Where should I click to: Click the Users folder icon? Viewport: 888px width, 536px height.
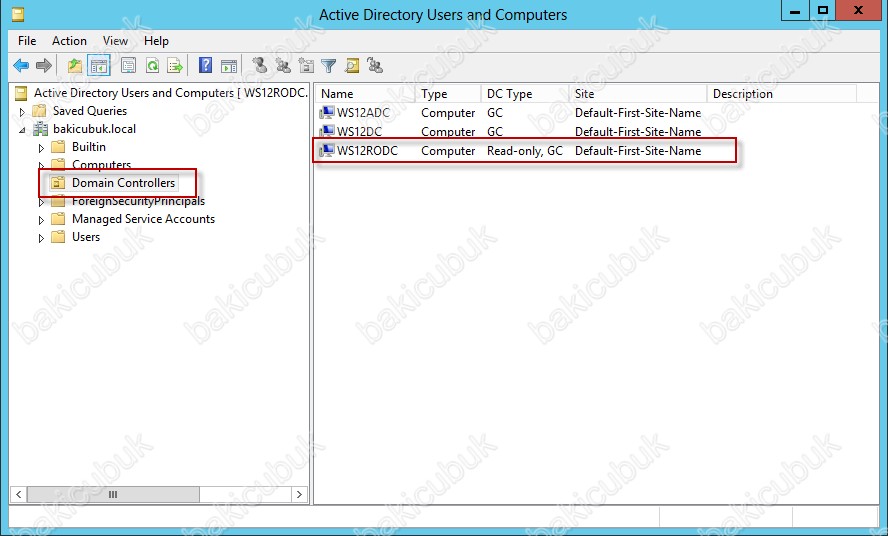click(x=58, y=237)
